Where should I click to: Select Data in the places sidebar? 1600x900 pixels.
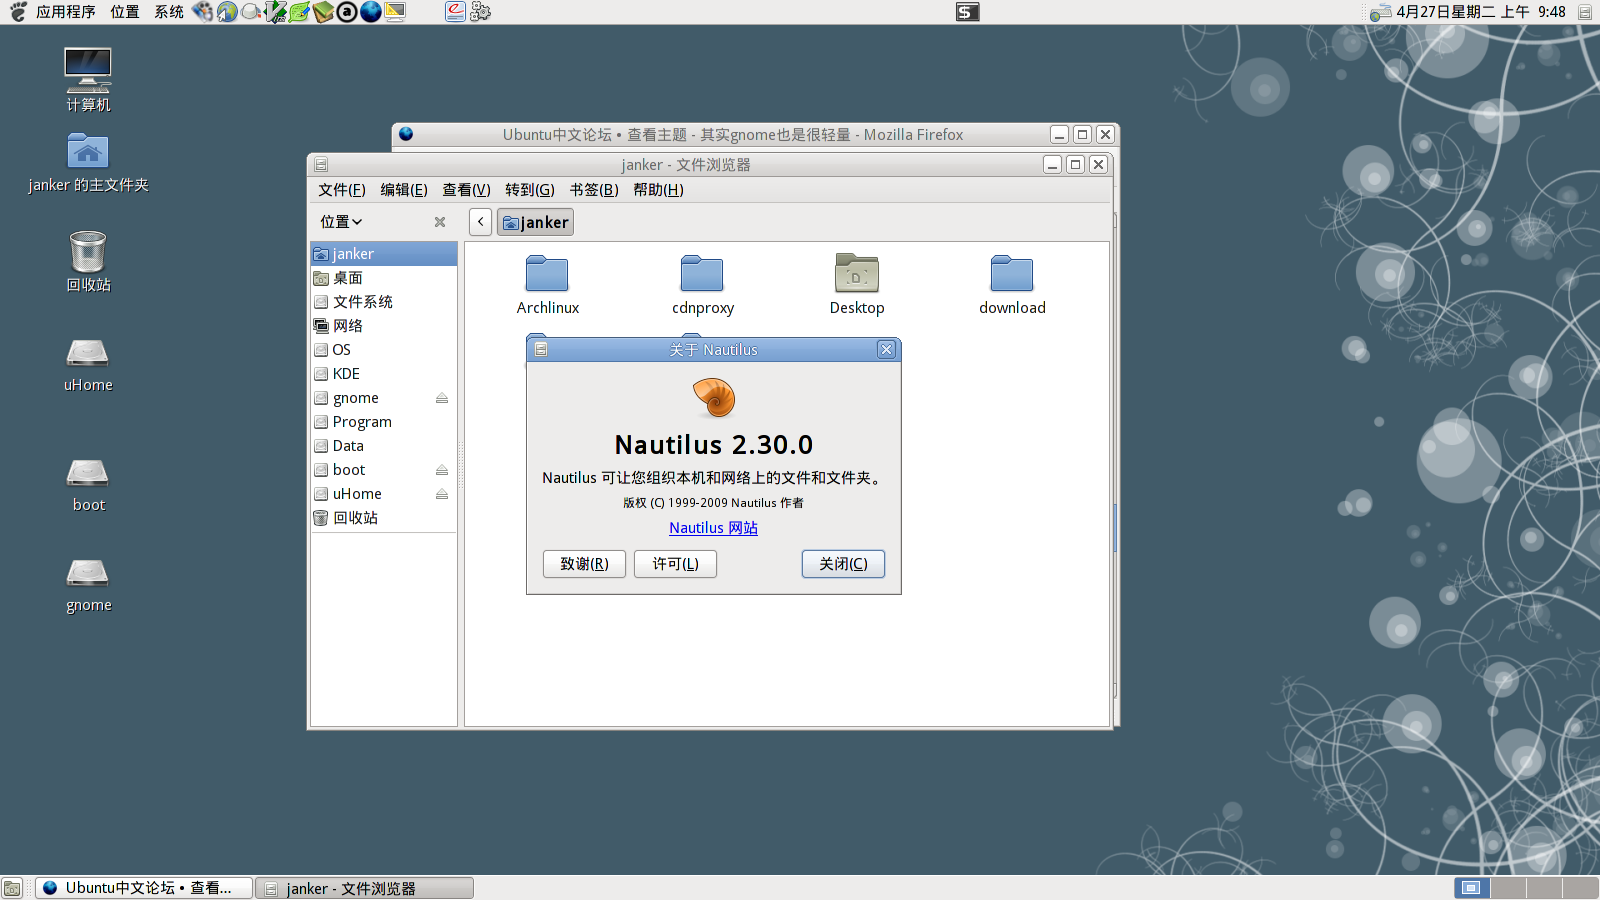click(384, 446)
